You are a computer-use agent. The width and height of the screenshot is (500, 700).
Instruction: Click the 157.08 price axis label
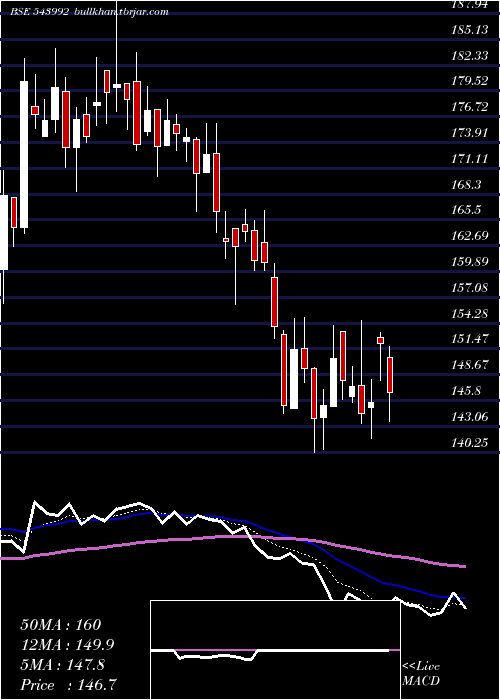tap(469, 288)
